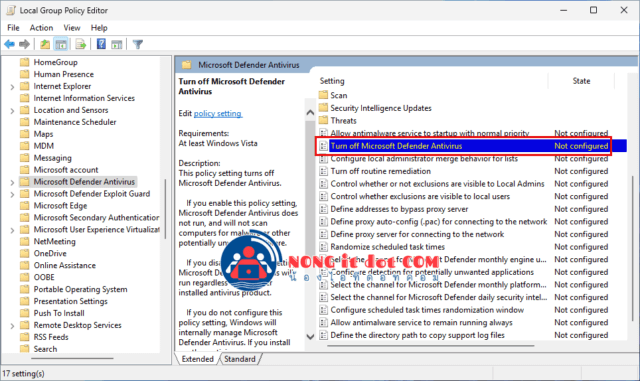
Task: Open the Help toolbar icon
Action: click(101, 44)
